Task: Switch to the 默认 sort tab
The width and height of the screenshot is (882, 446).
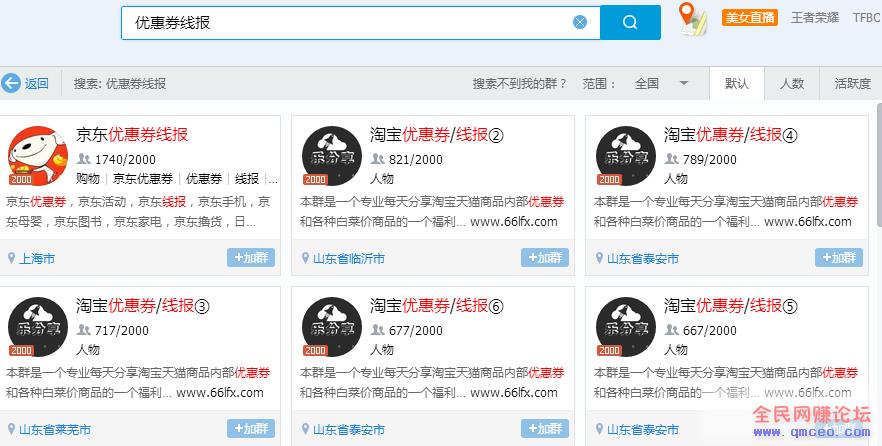Action: pyautogui.click(x=736, y=83)
